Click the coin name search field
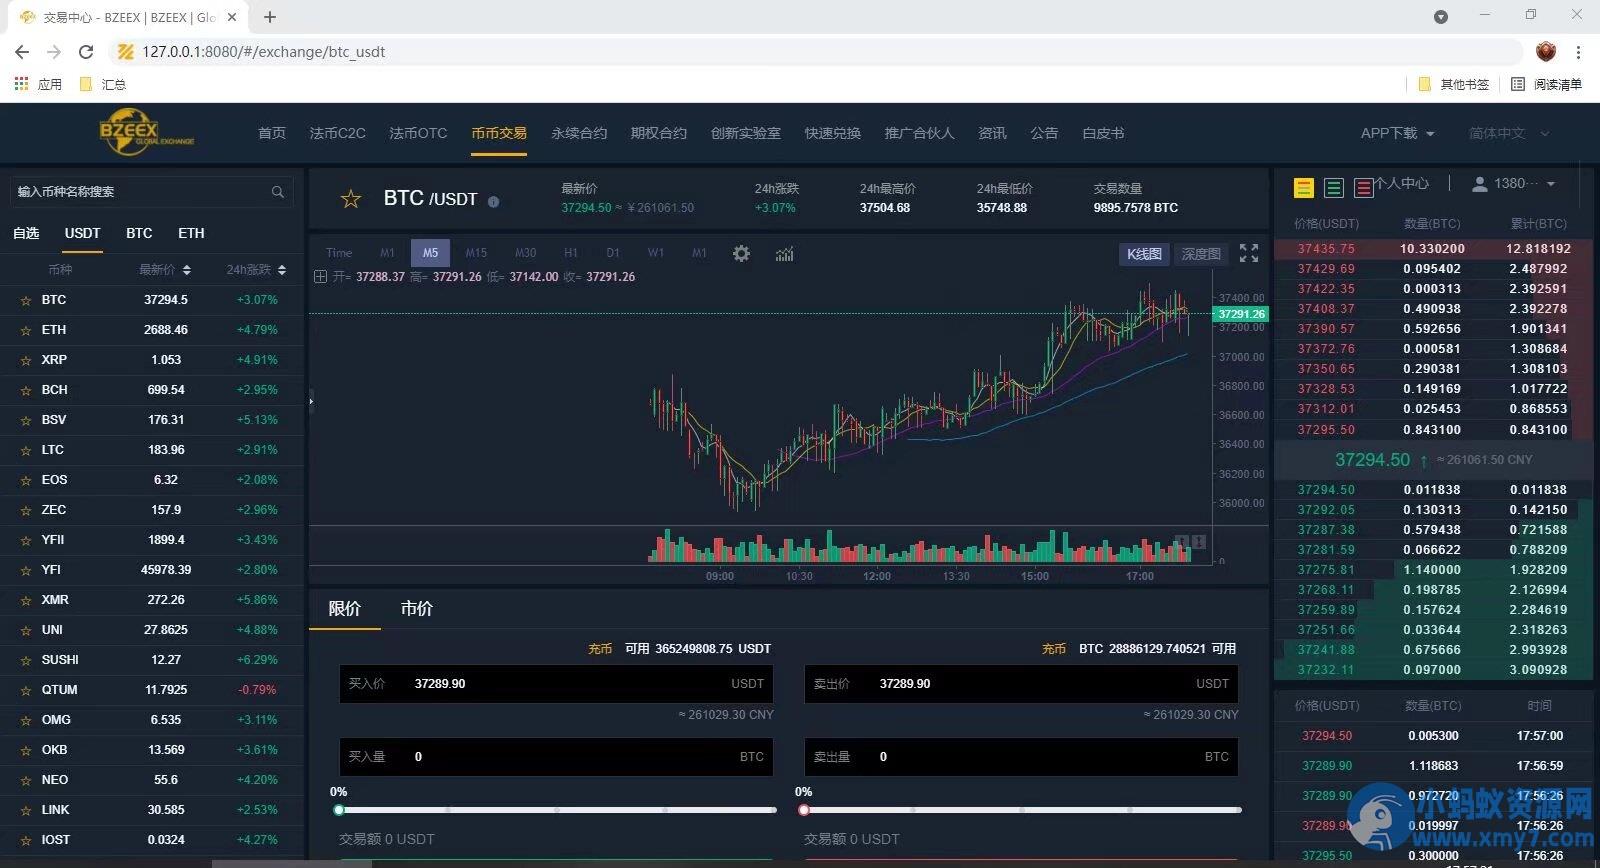Screen dimensions: 1600x868 point(151,191)
